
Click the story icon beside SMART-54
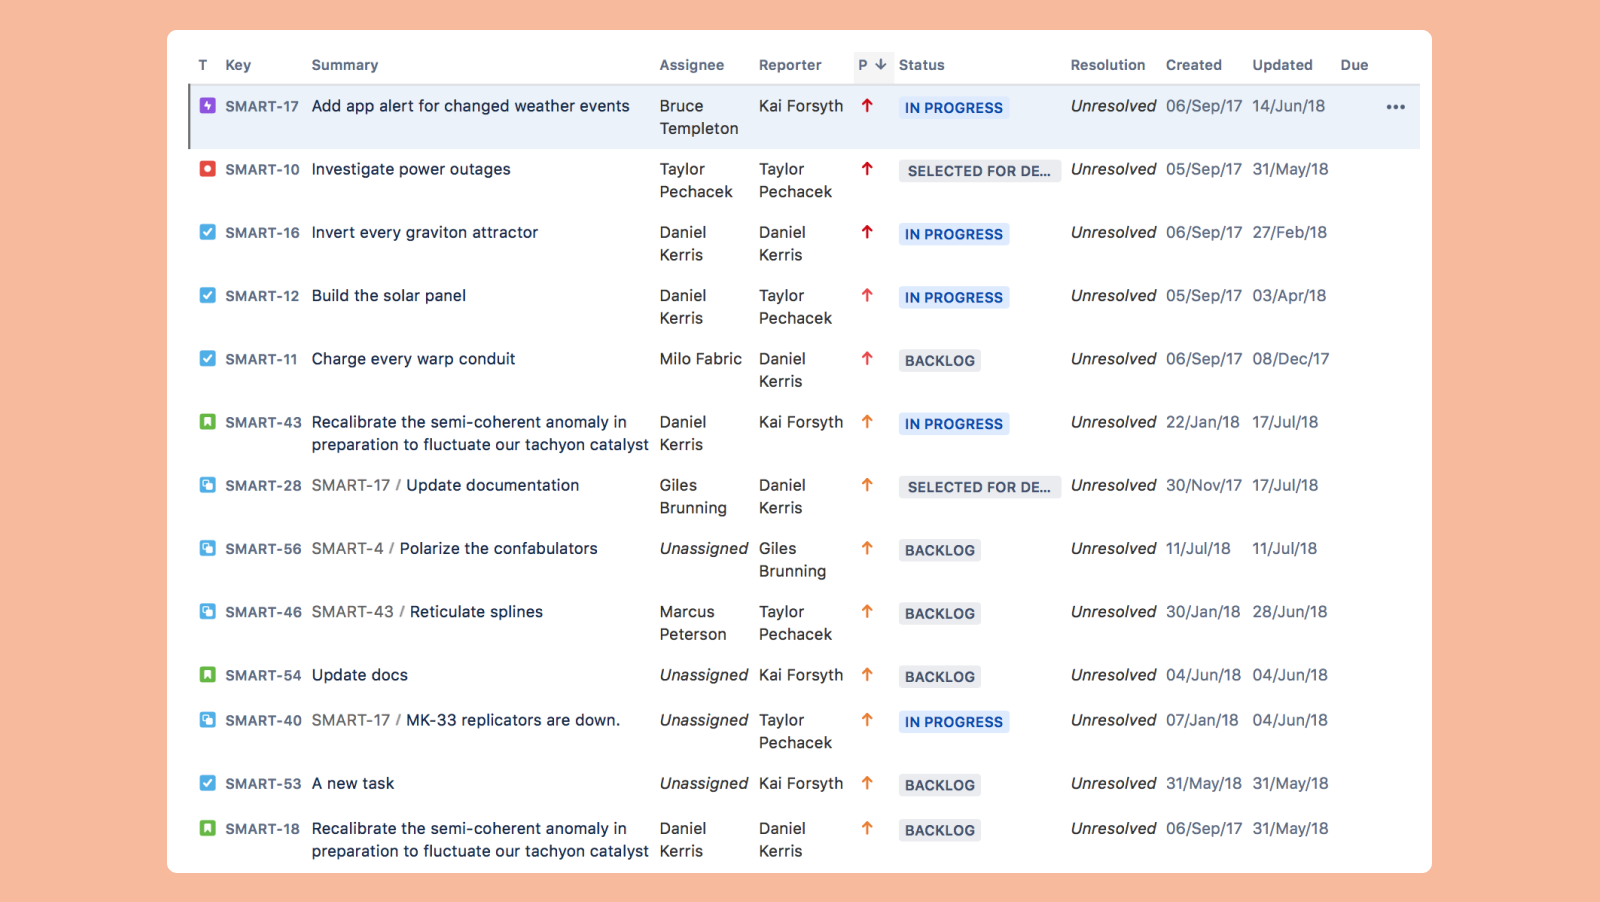click(x=206, y=675)
